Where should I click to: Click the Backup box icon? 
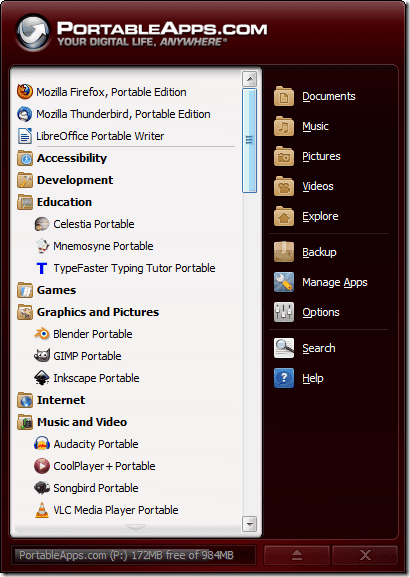(284, 252)
